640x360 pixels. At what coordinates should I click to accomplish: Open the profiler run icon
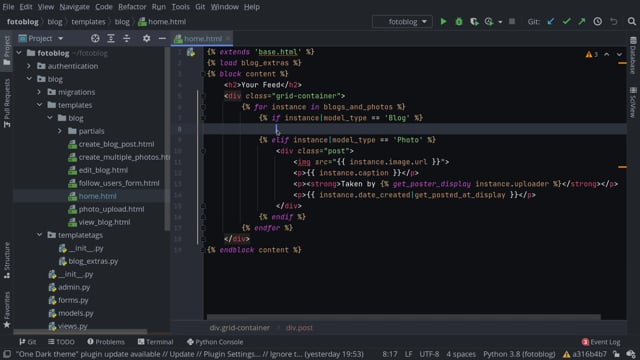pyautogui.click(x=489, y=21)
